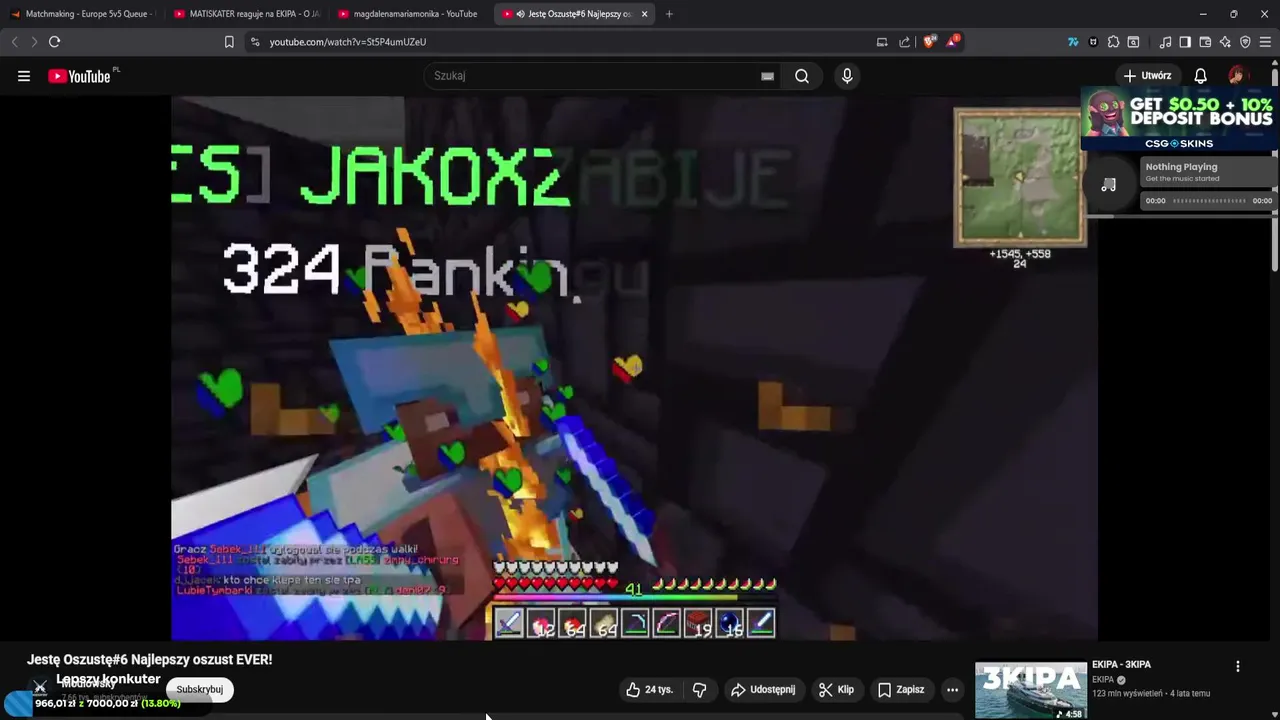Open the account avatar menu

point(1238,76)
